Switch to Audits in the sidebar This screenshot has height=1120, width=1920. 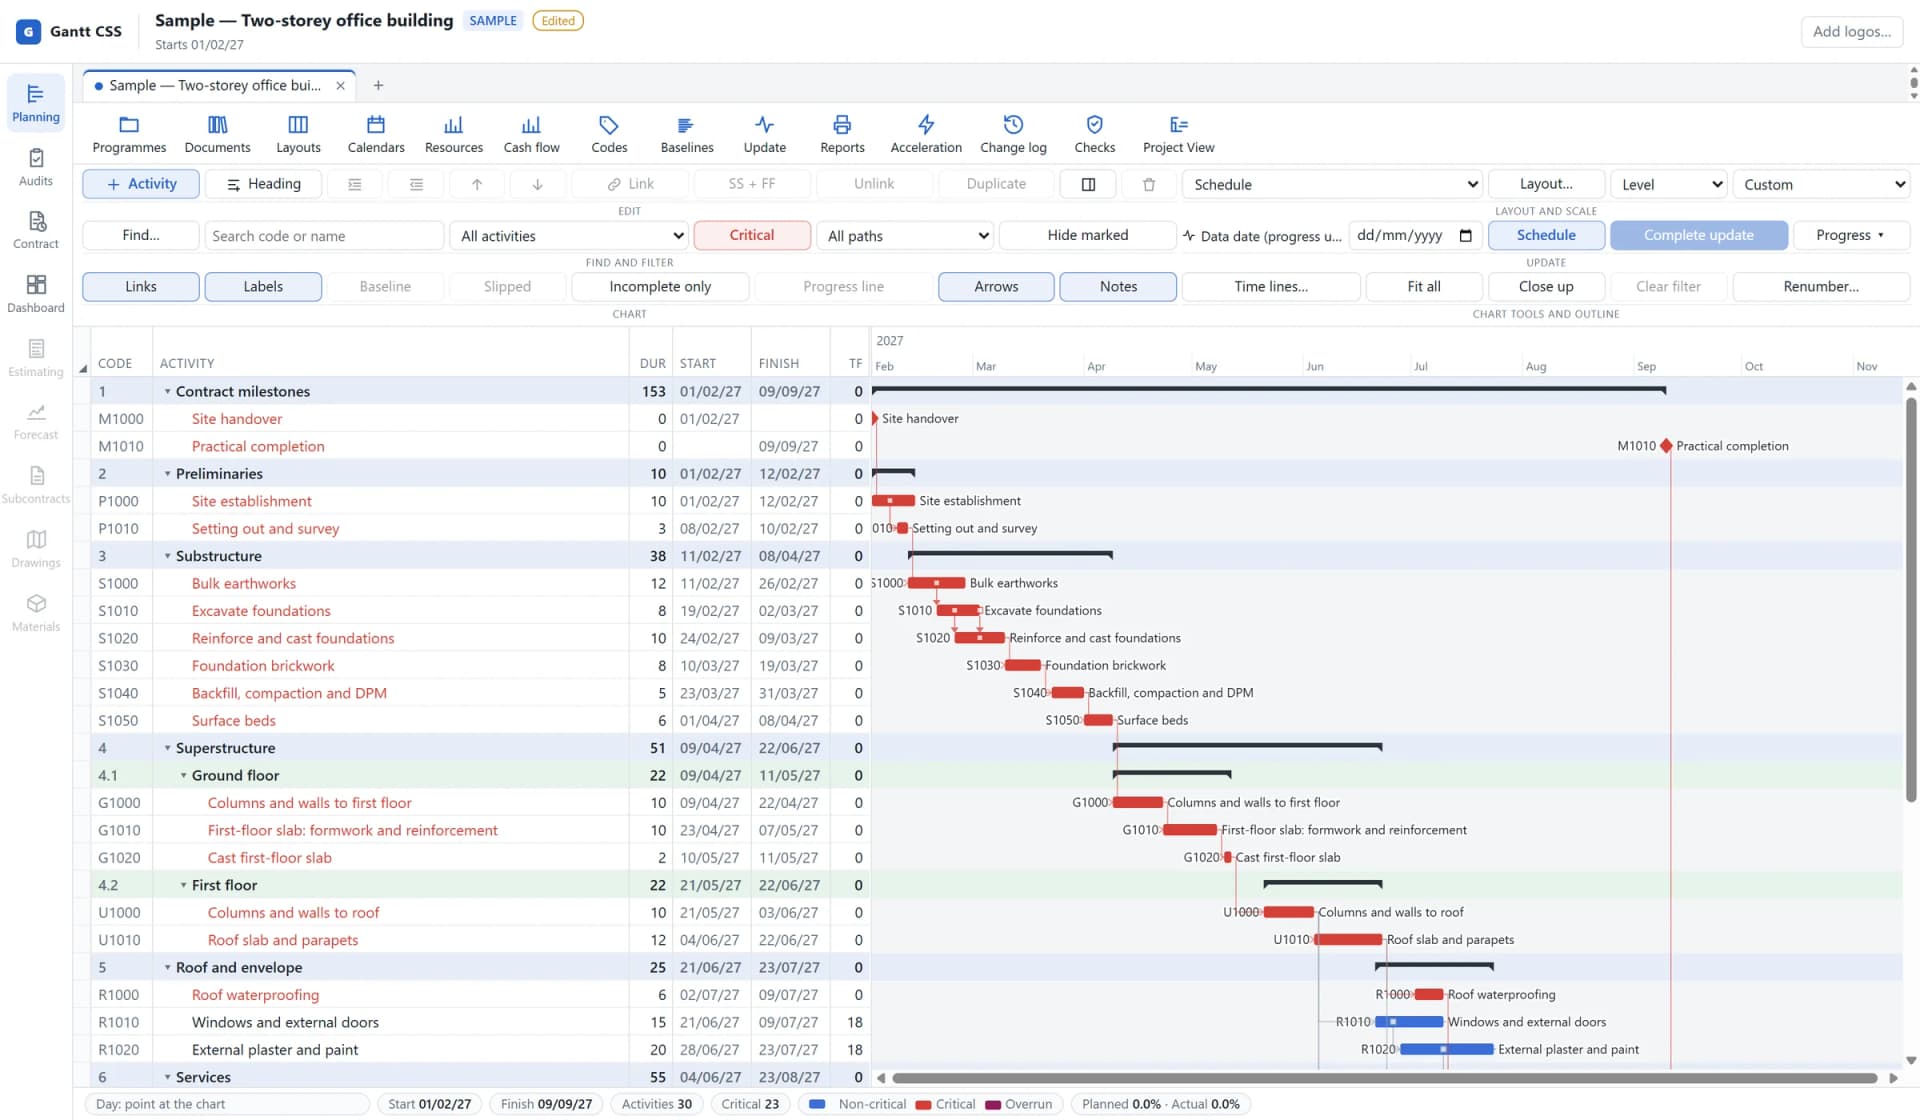36,167
